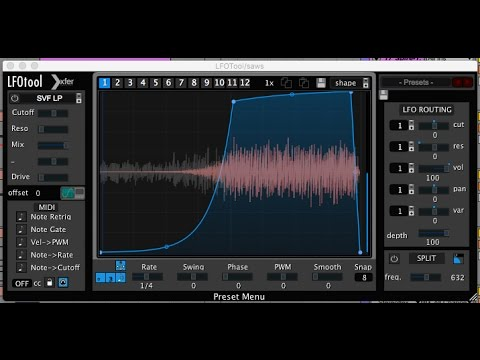Select LFO shape tab 1

105,83
